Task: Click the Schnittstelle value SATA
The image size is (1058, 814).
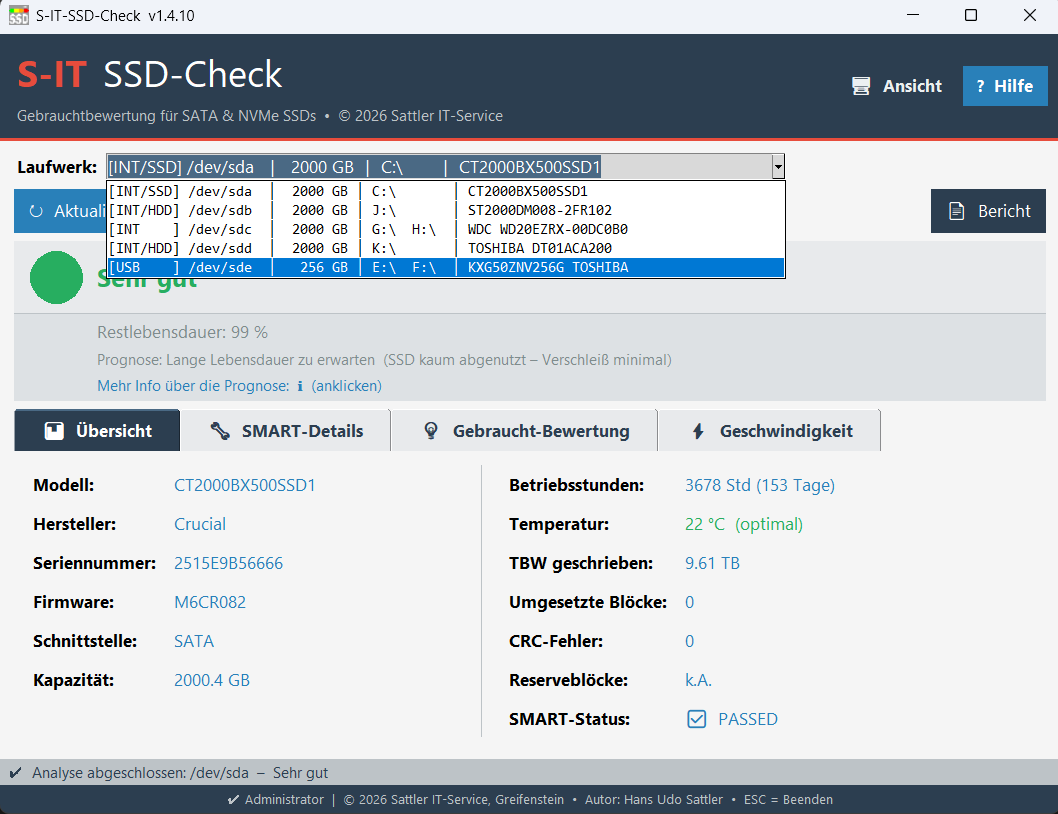Action: [x=194, y=641]
